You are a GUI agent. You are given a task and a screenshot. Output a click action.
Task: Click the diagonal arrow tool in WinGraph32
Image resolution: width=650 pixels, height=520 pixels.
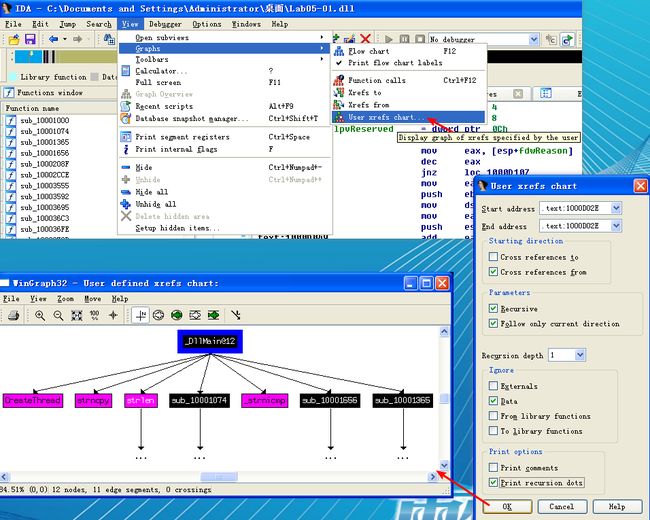coord(236,316)
